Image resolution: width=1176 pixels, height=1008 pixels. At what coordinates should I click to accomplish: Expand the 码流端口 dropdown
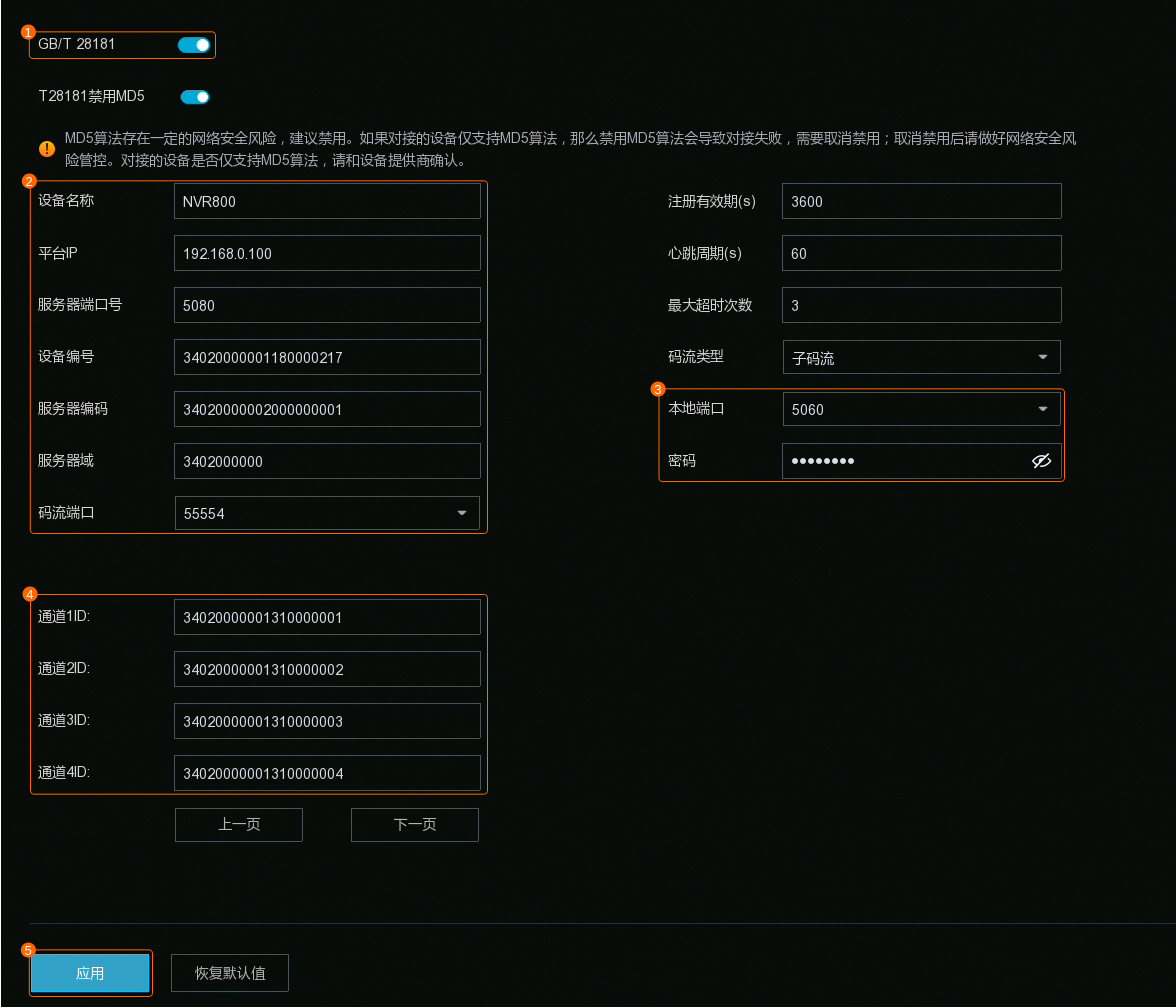click(461, 513)
